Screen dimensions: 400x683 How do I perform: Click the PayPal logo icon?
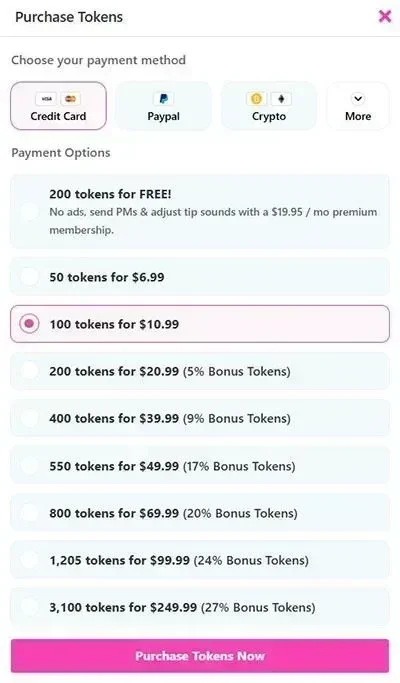click(x=163, y=99)
